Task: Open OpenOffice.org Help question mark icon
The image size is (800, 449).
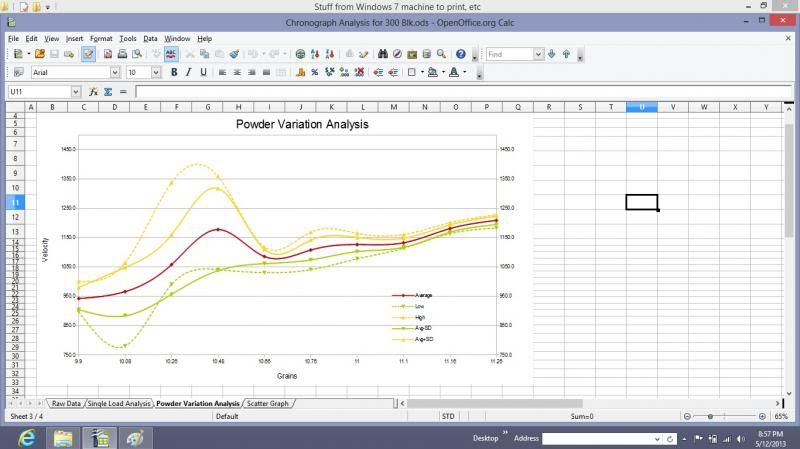Action: tap(461, 54)
